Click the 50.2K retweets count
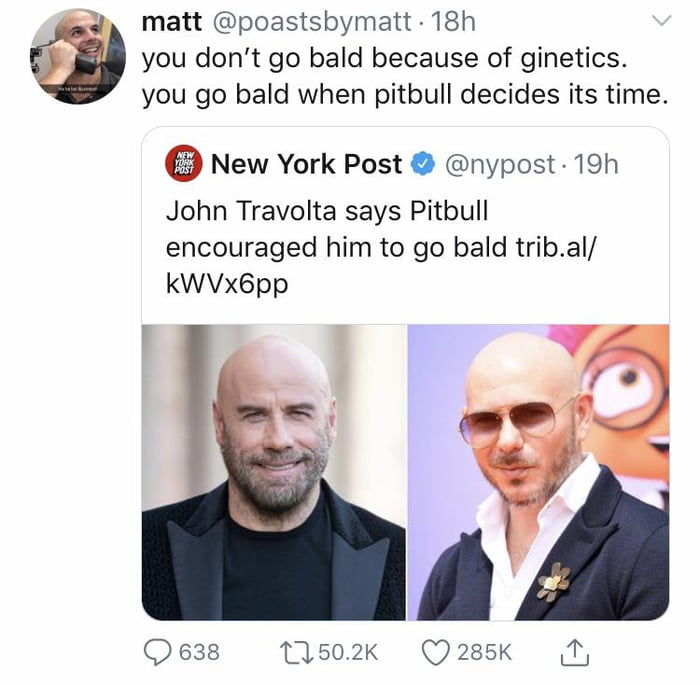 coord(348,652)
